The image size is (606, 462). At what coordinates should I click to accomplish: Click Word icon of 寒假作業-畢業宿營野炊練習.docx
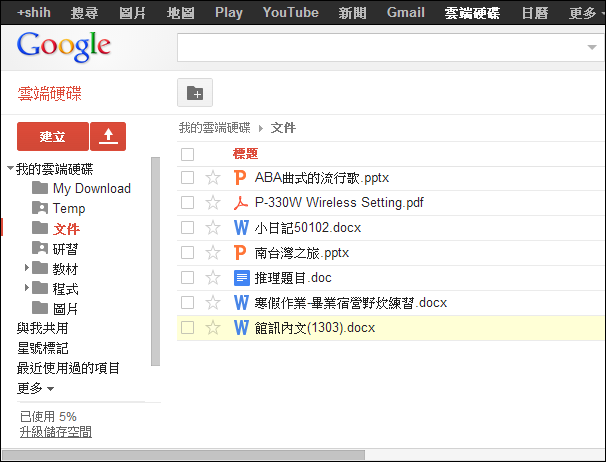coord(241,303)
